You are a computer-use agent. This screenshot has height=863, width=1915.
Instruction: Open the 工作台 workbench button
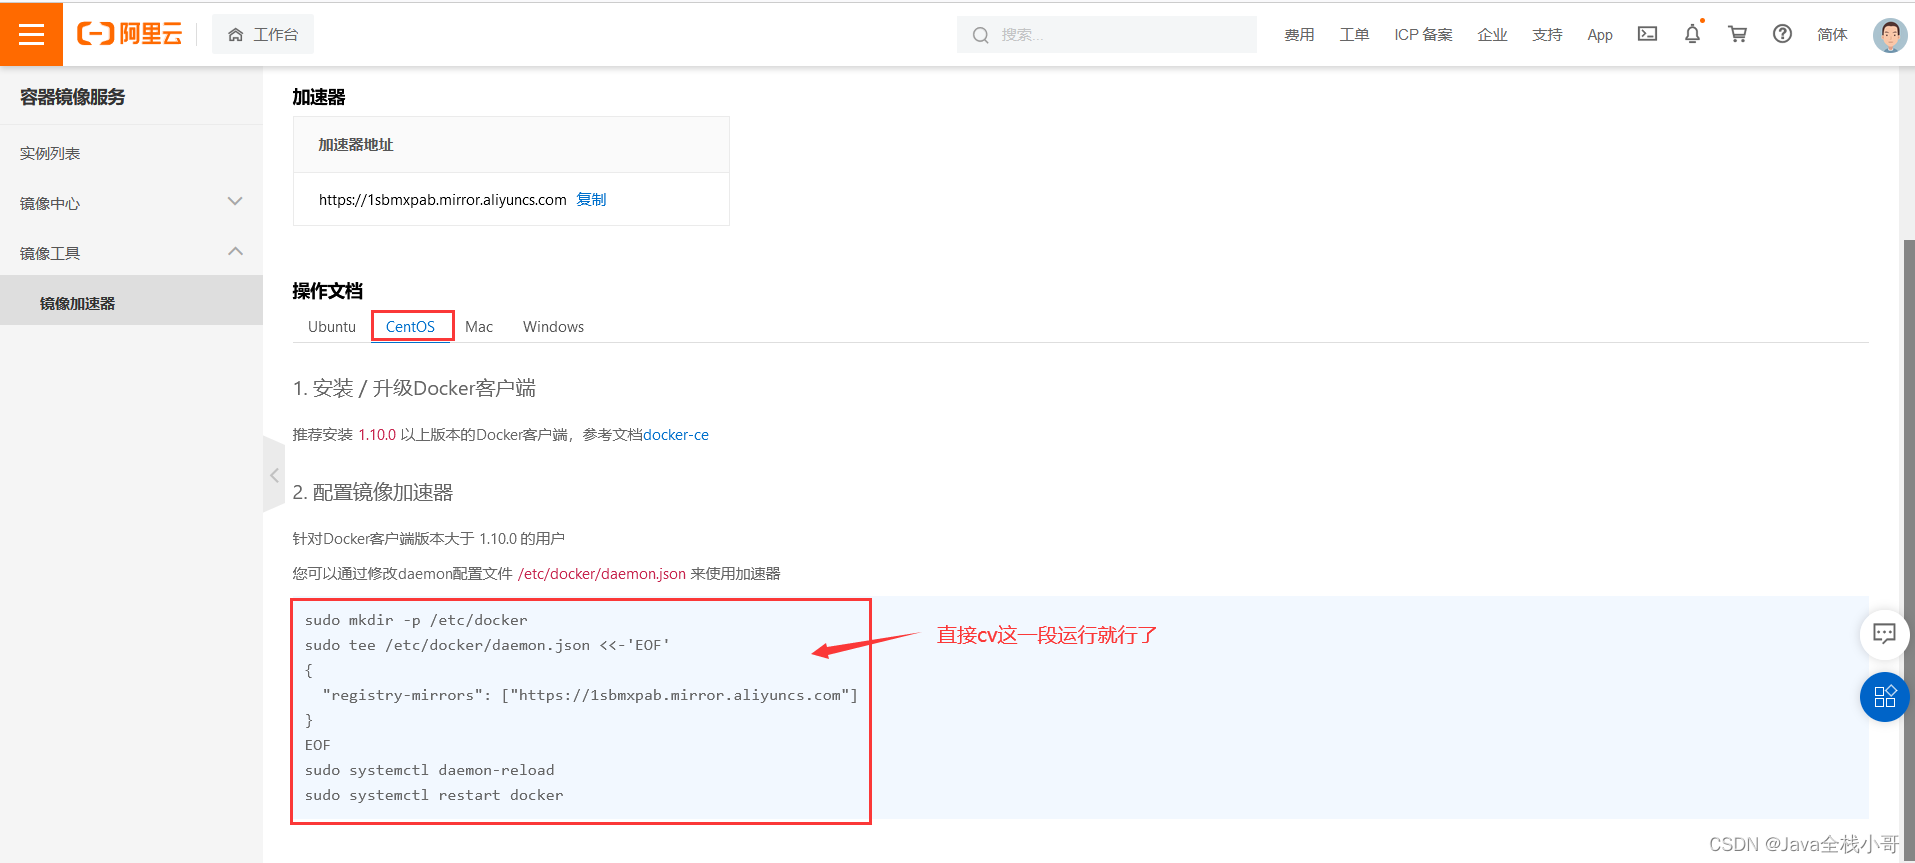click(x=263, y=34)
